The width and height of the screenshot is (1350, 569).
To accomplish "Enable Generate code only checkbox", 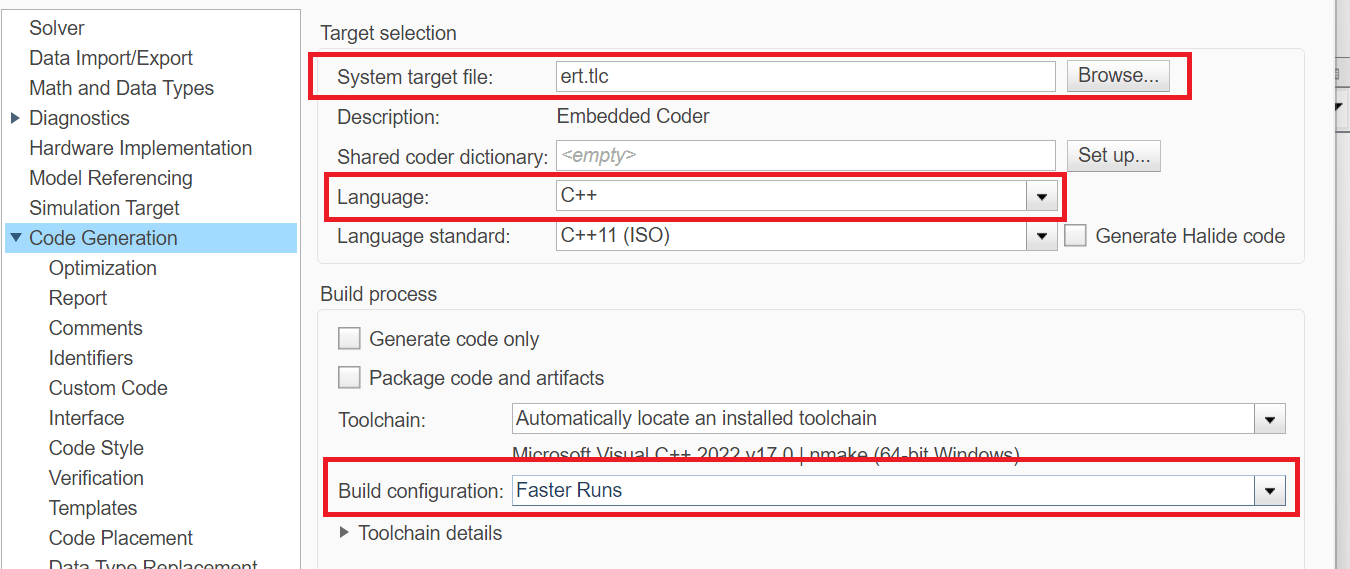I will coord(349,339).
